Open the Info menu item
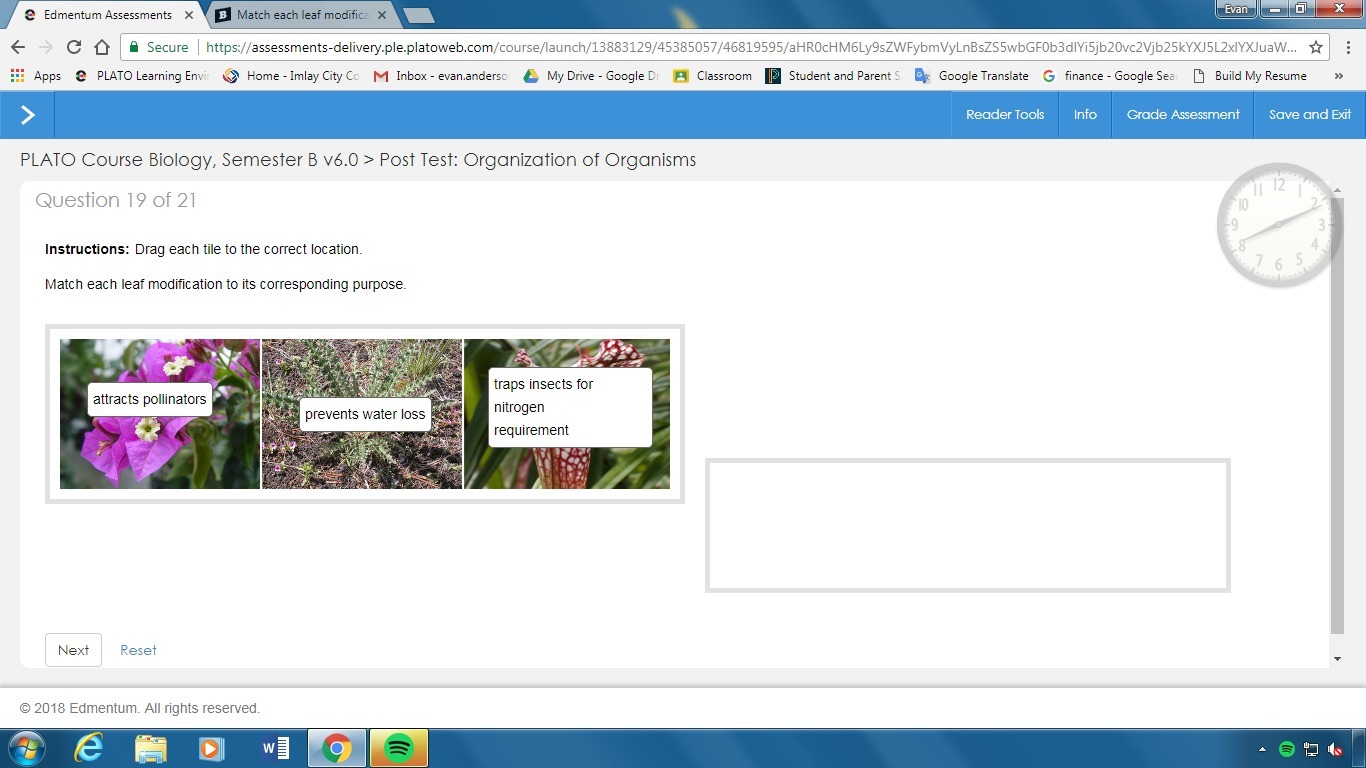Viewport: 1366px width, 768px height. [1085, 115]
